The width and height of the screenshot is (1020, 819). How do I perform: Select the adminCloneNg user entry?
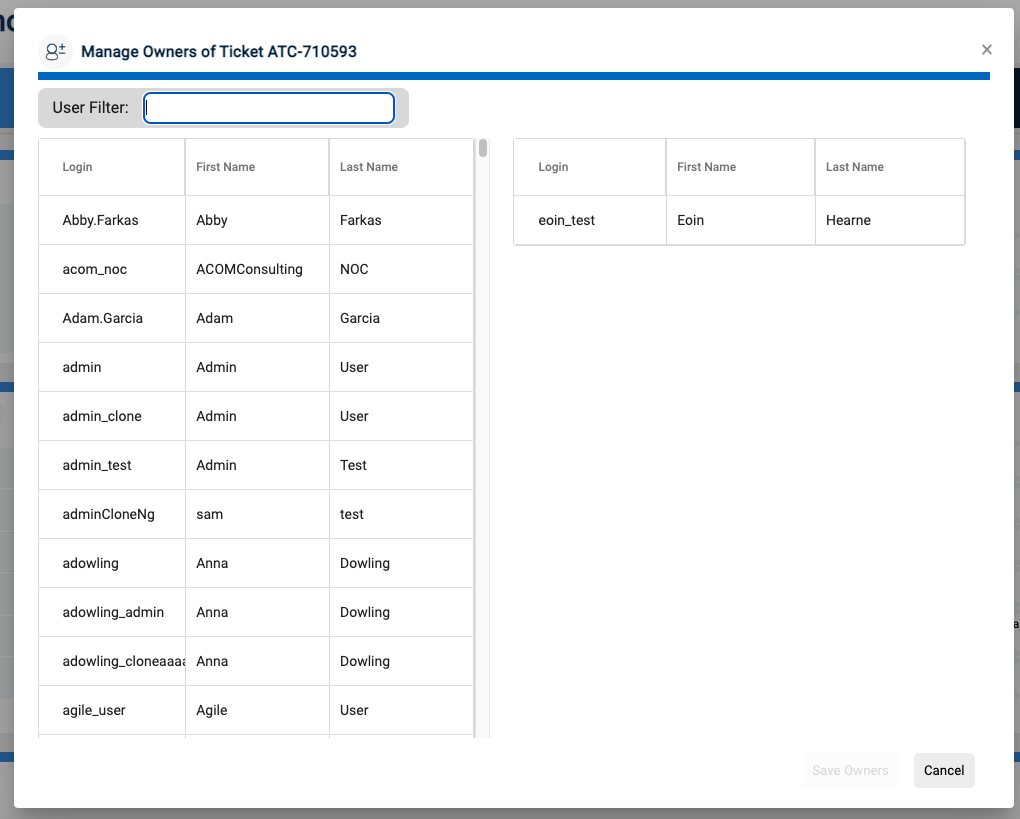point(108,514)
